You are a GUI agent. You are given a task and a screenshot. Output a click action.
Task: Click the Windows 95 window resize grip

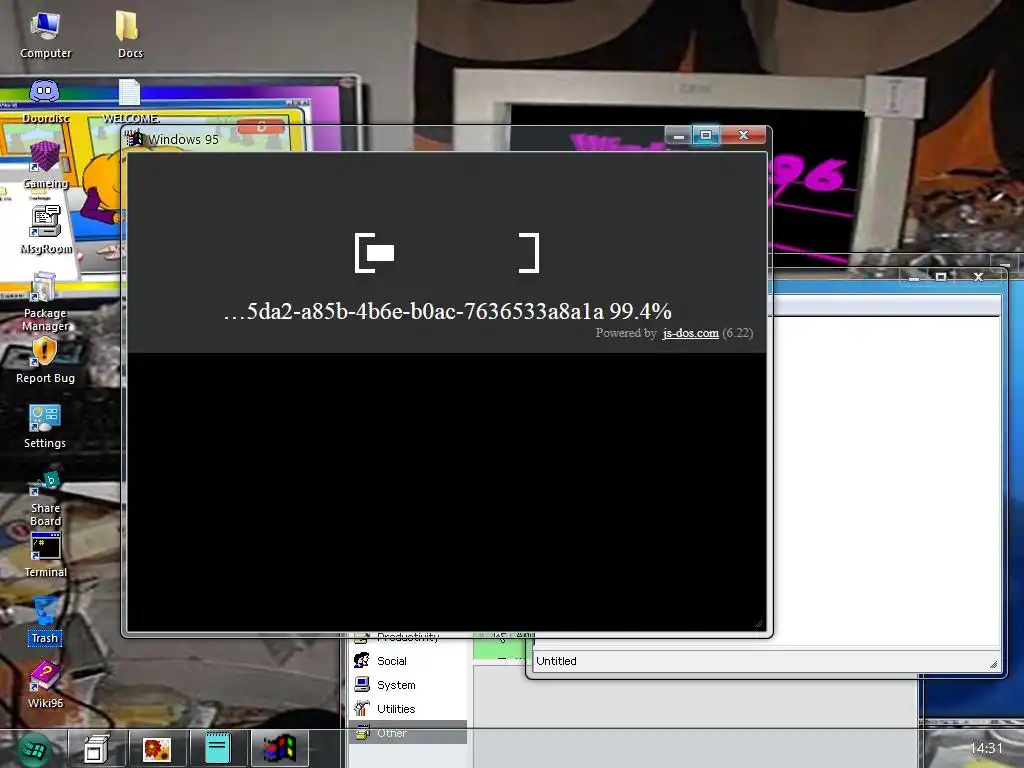tap(758, 624)
